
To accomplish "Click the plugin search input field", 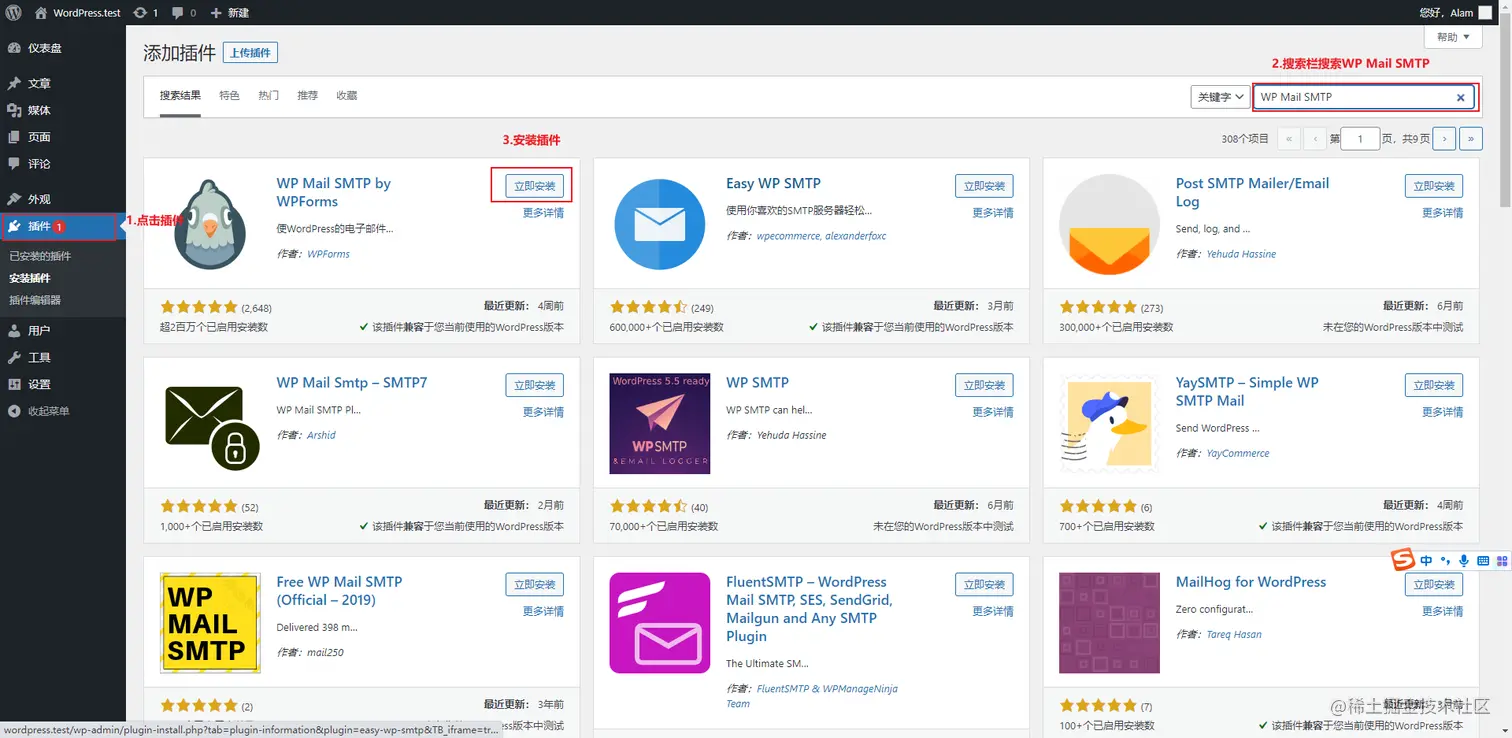I will point(1352,98).
